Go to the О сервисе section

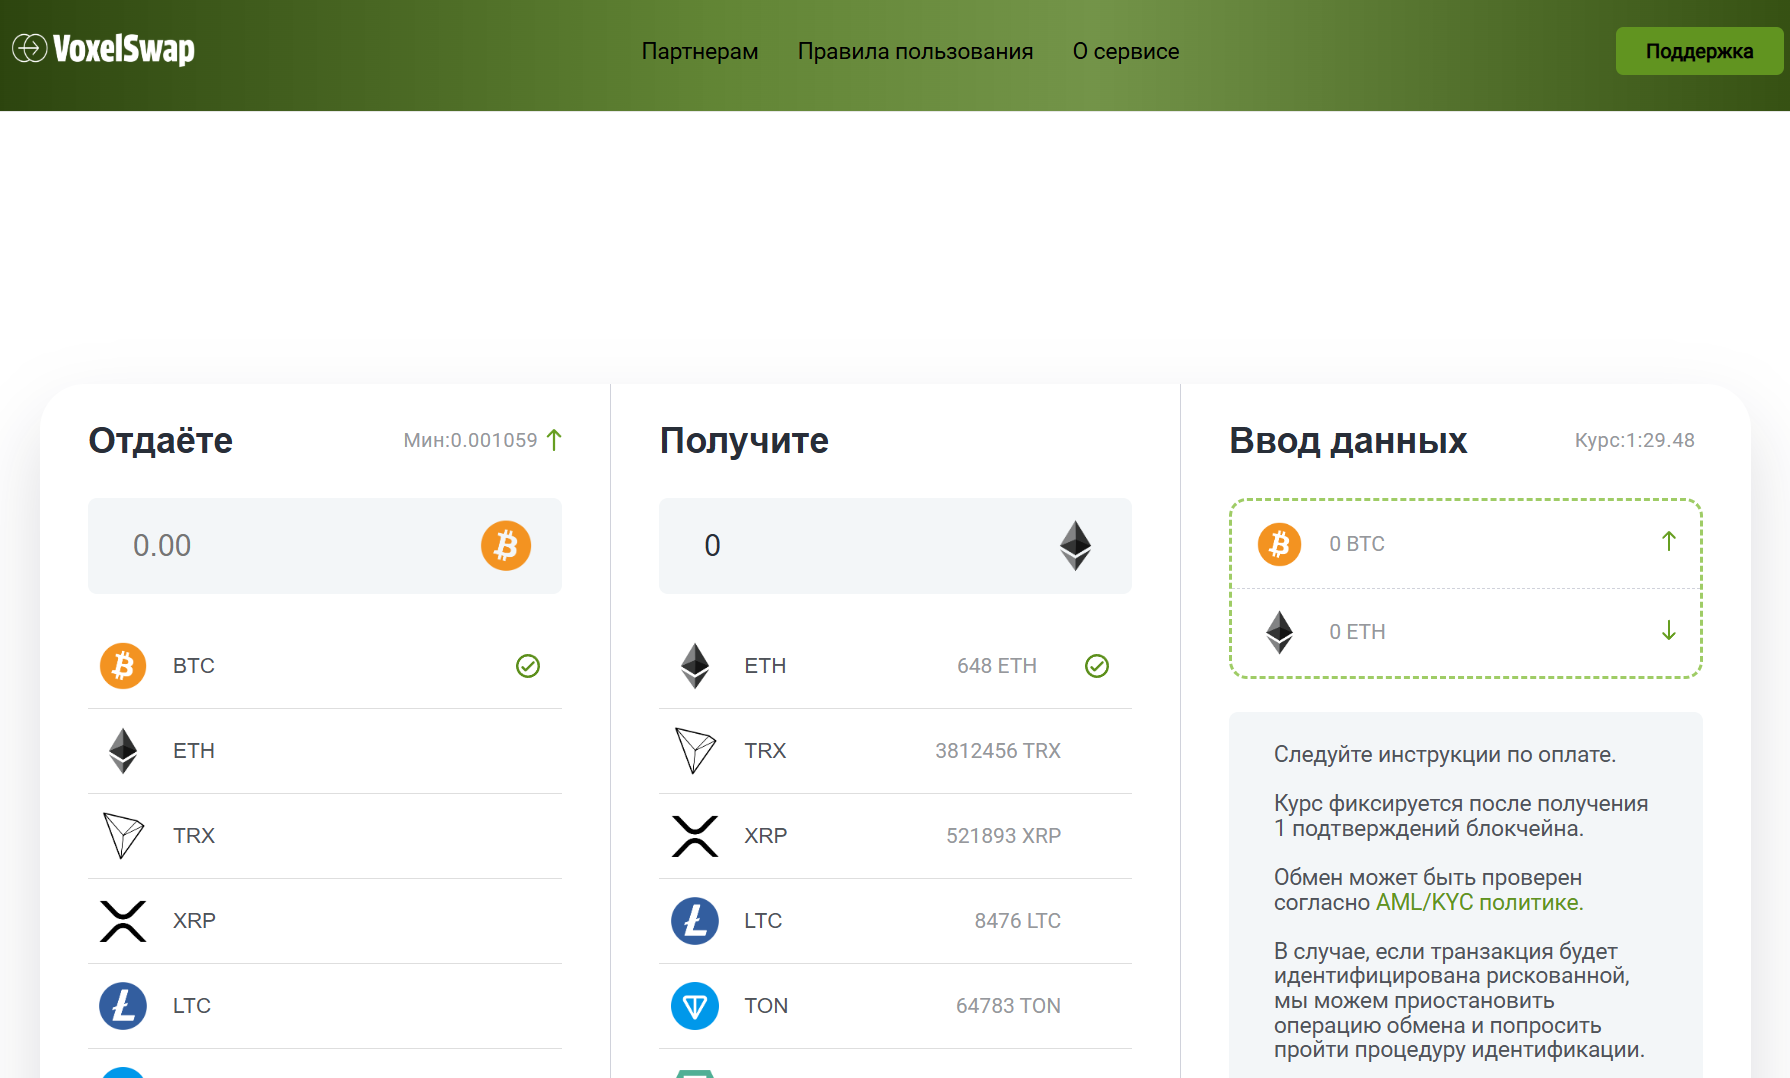tap(1126, 51)
